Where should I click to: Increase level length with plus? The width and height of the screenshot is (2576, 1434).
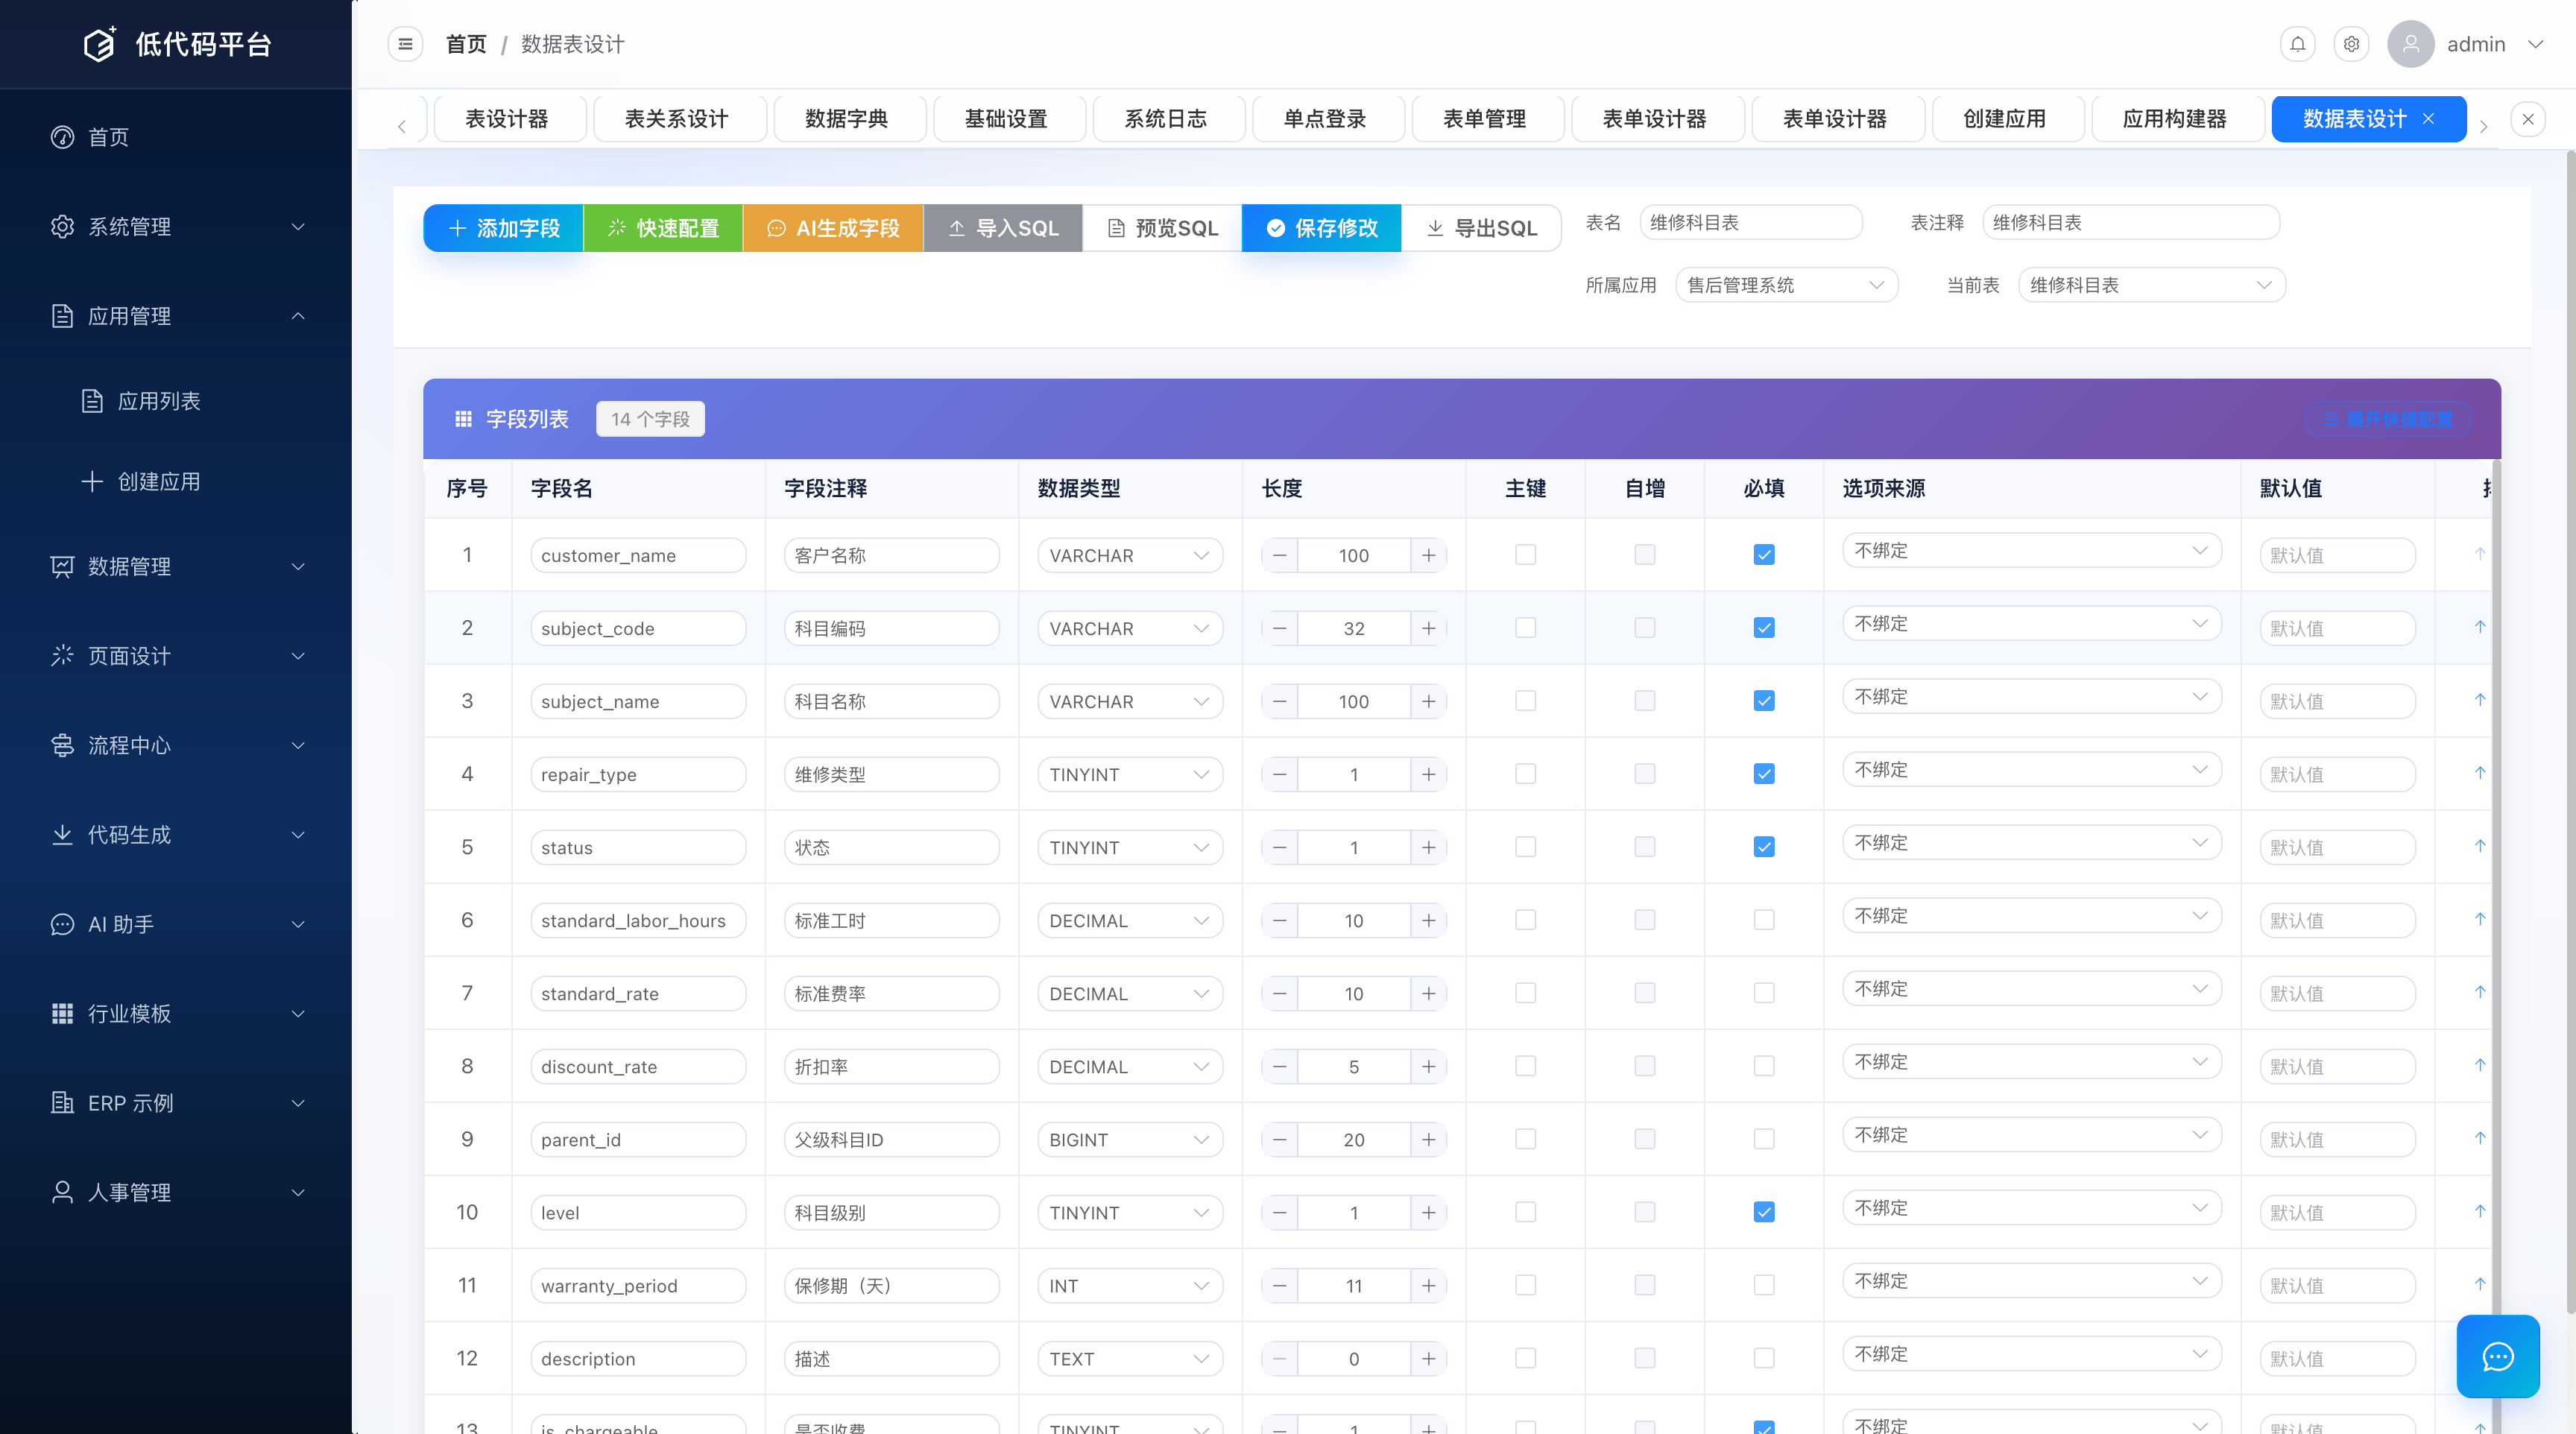(1428, 1212)
